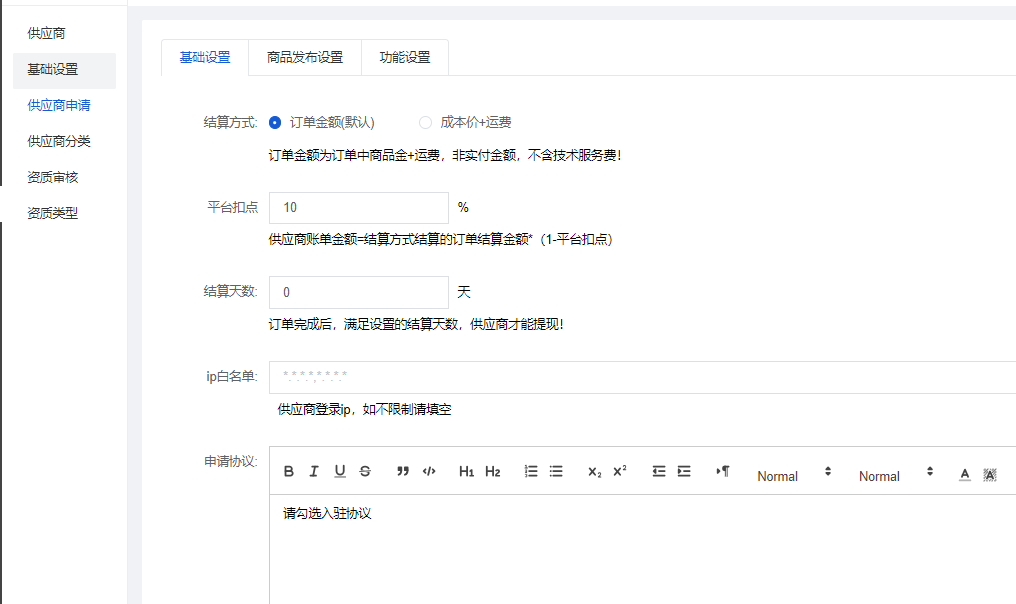Click the 平台扣点 percentage input field
Screen dimensions: 1016x604
point(358,208)
